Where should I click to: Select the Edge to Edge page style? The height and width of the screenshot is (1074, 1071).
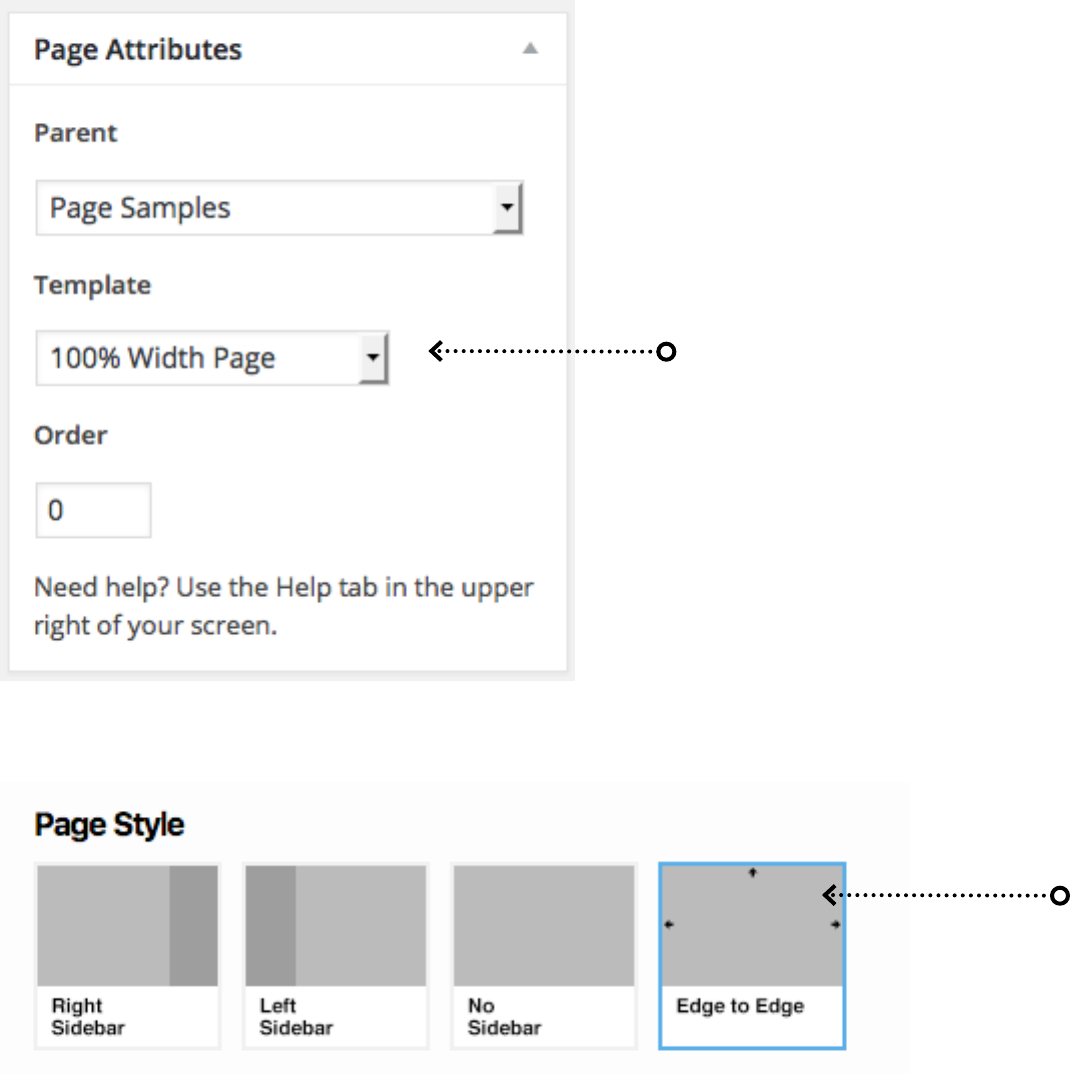[751, 1008]
